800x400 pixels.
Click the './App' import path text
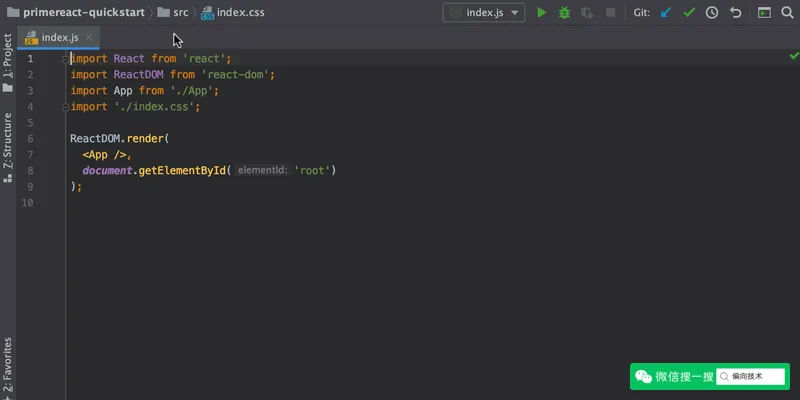click(192, 91)
